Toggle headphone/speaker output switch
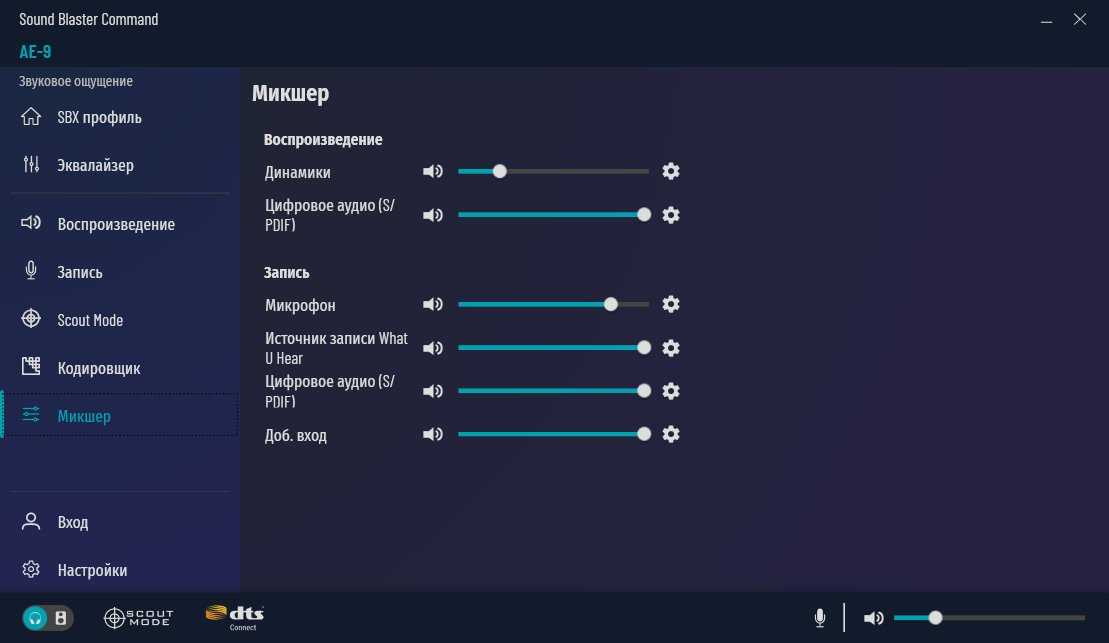The height and width of the screenshot is (643, 1109). (x=47, y=618)
